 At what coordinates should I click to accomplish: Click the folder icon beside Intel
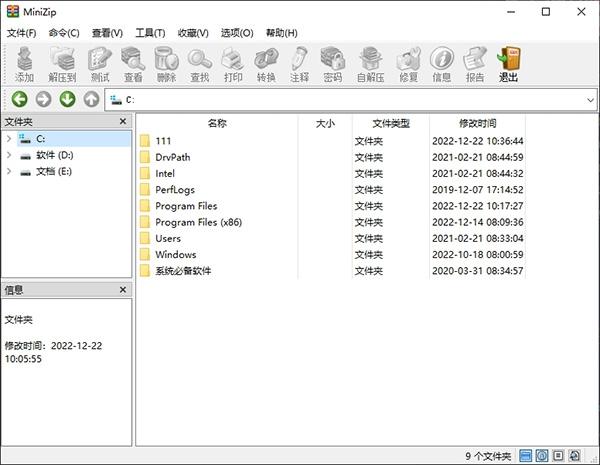(145, 173)
